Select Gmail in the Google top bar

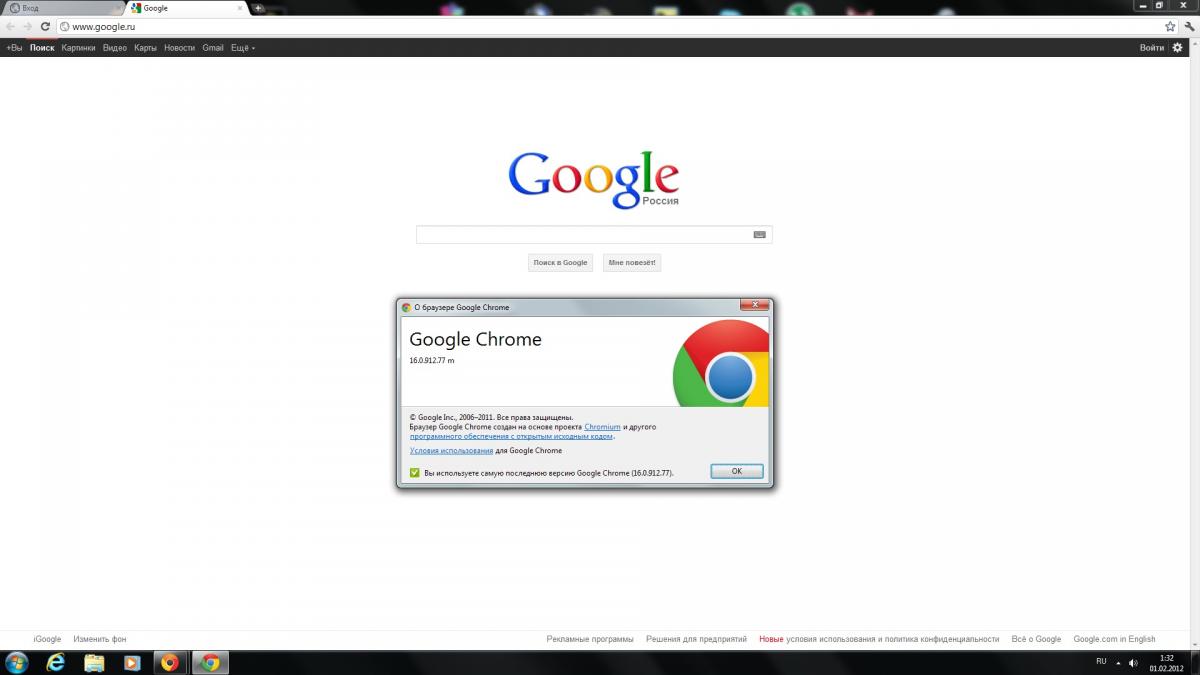click(213, 48)
